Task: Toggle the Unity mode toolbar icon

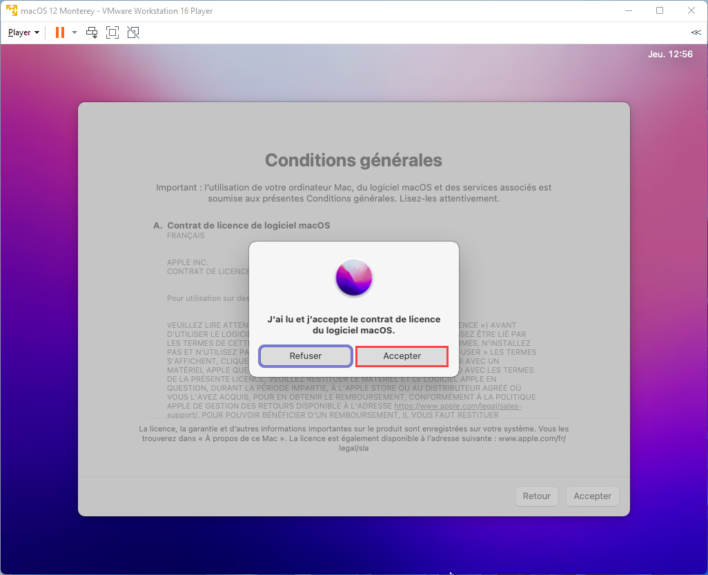Action: tap(133, 33)
